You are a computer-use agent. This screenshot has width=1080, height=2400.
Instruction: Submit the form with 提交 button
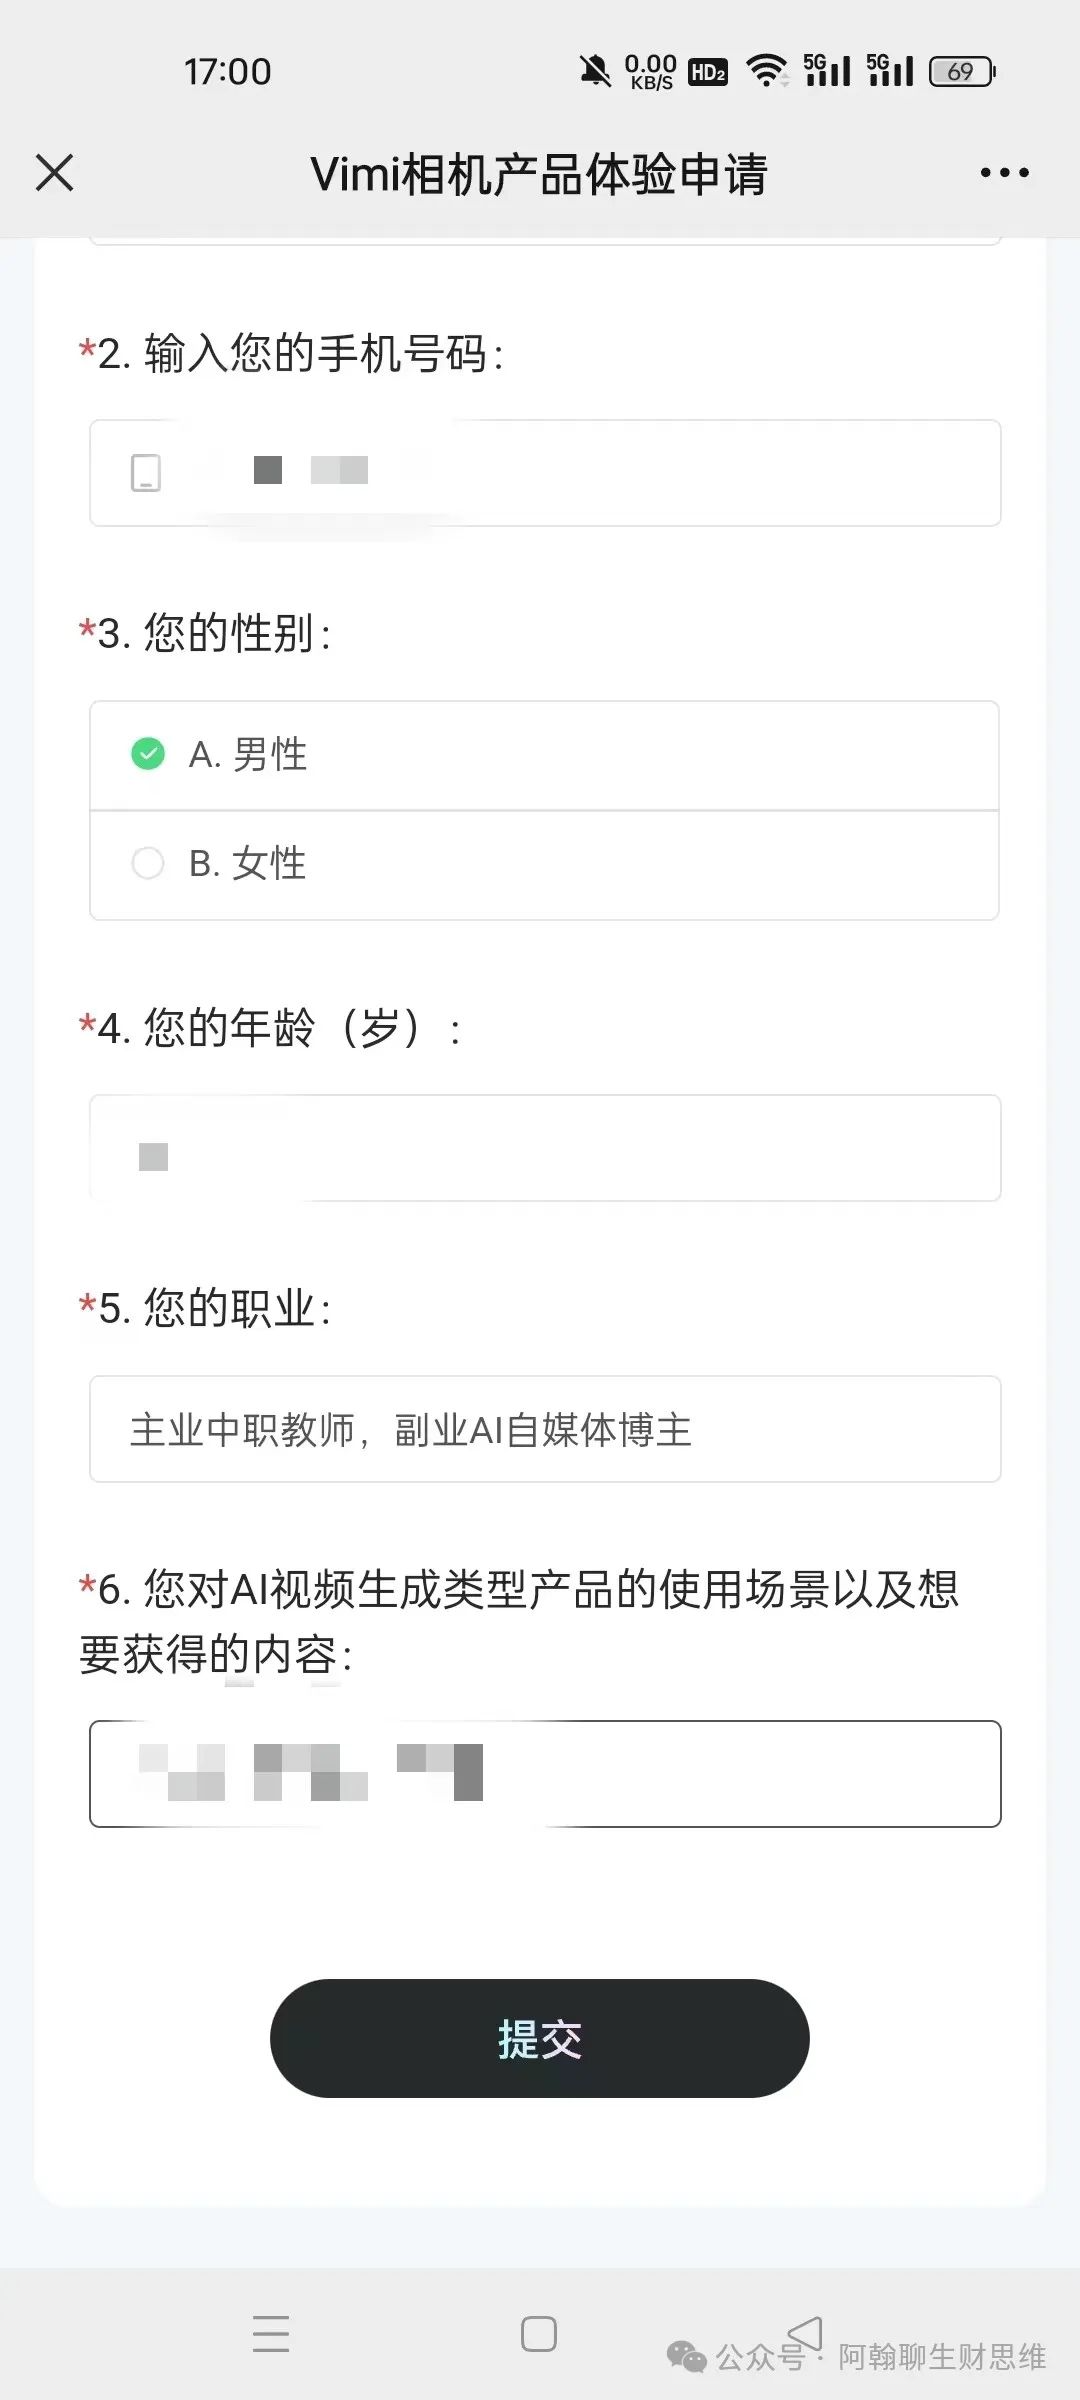(540, 2038)
